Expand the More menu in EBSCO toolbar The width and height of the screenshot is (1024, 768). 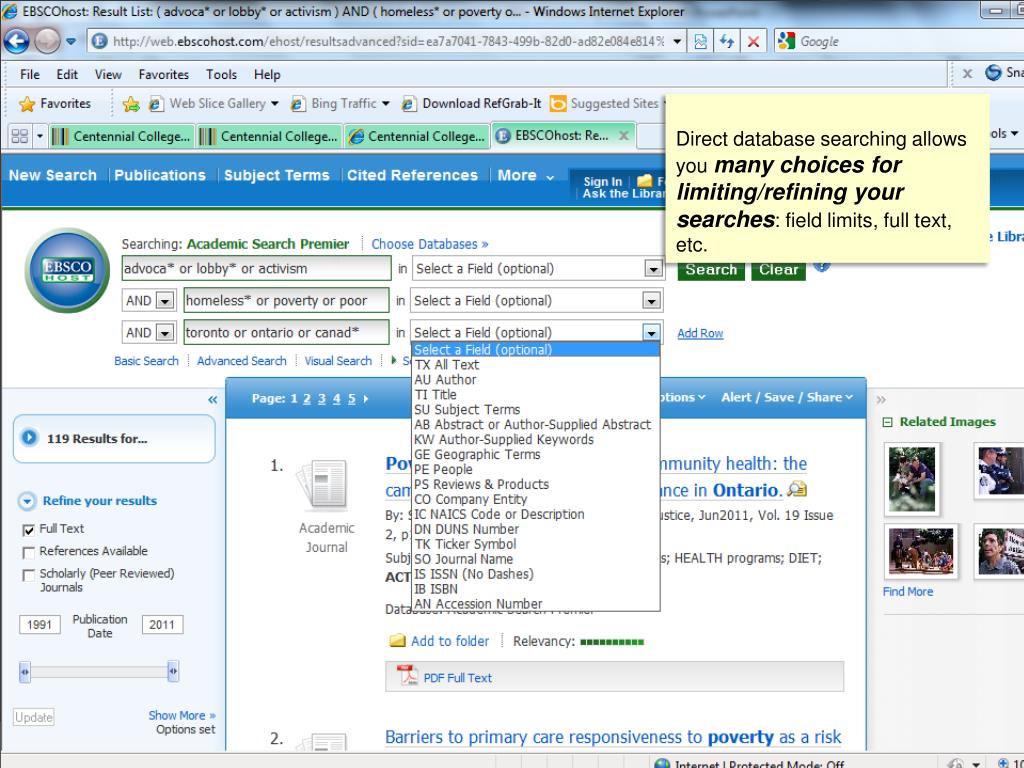(x=526, y=176)
